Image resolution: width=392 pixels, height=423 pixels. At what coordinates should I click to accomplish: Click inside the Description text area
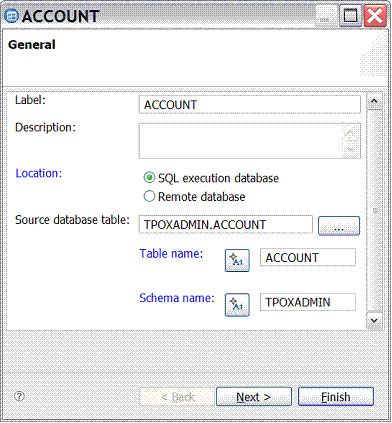241,141
